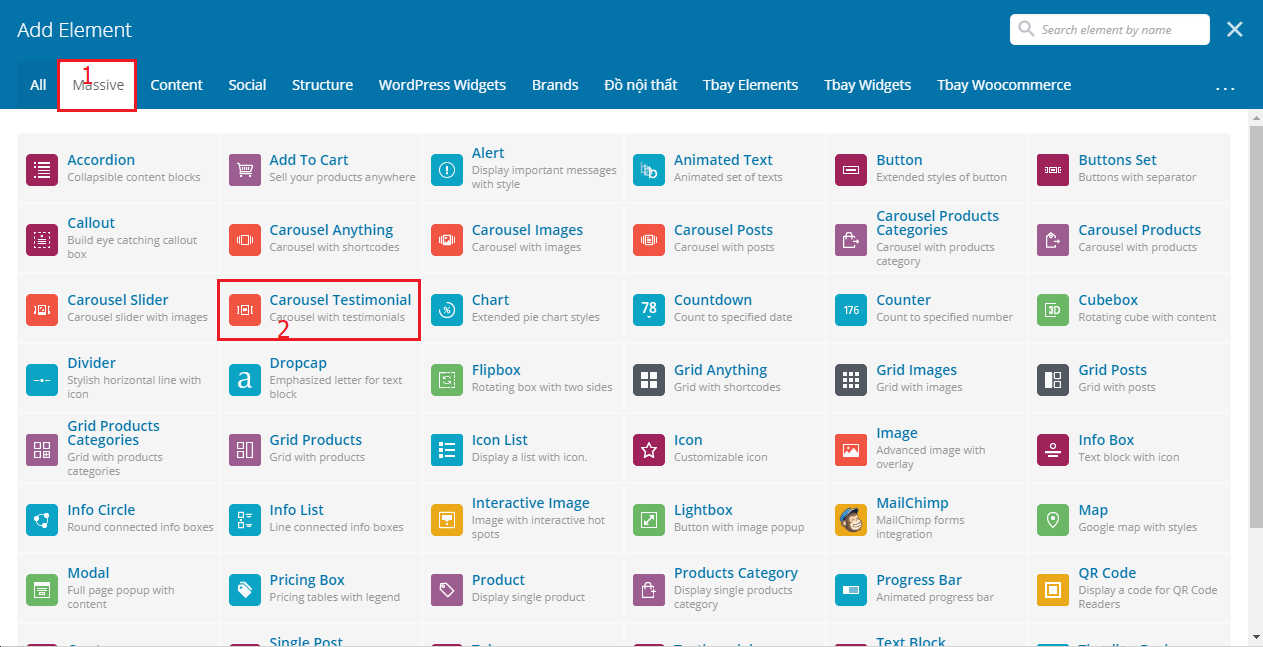This screenshot has width=1263, height=647.
Task: Open the Structure tab
Action: click(322, 85)
